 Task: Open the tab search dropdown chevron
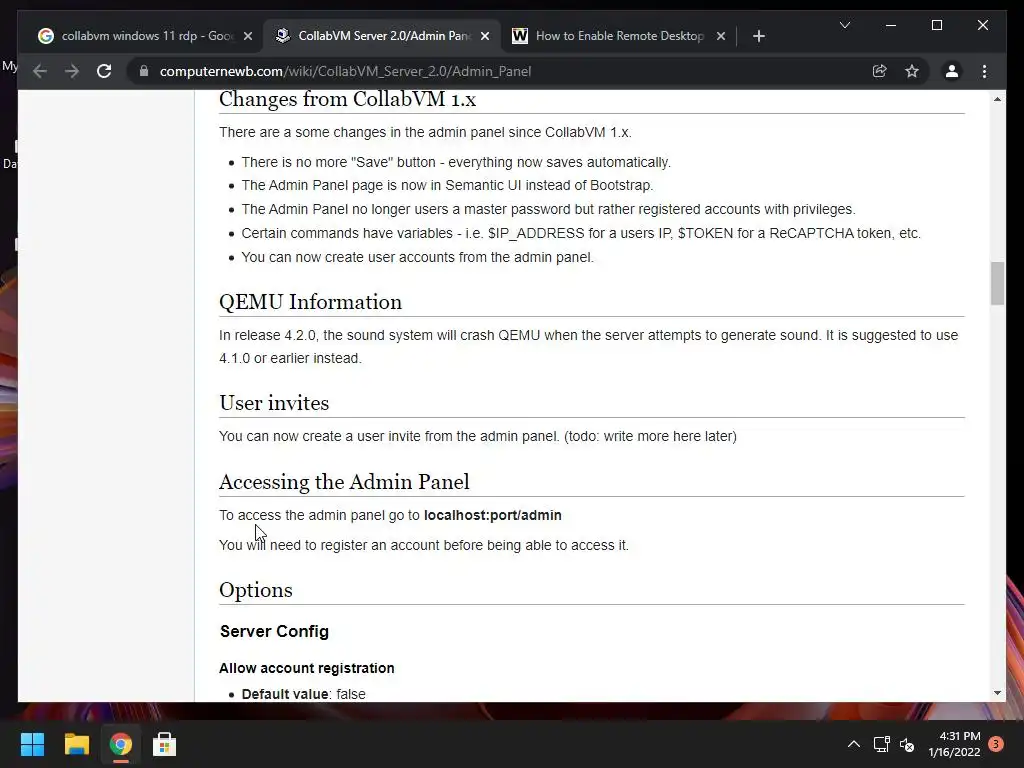(844, 25)
